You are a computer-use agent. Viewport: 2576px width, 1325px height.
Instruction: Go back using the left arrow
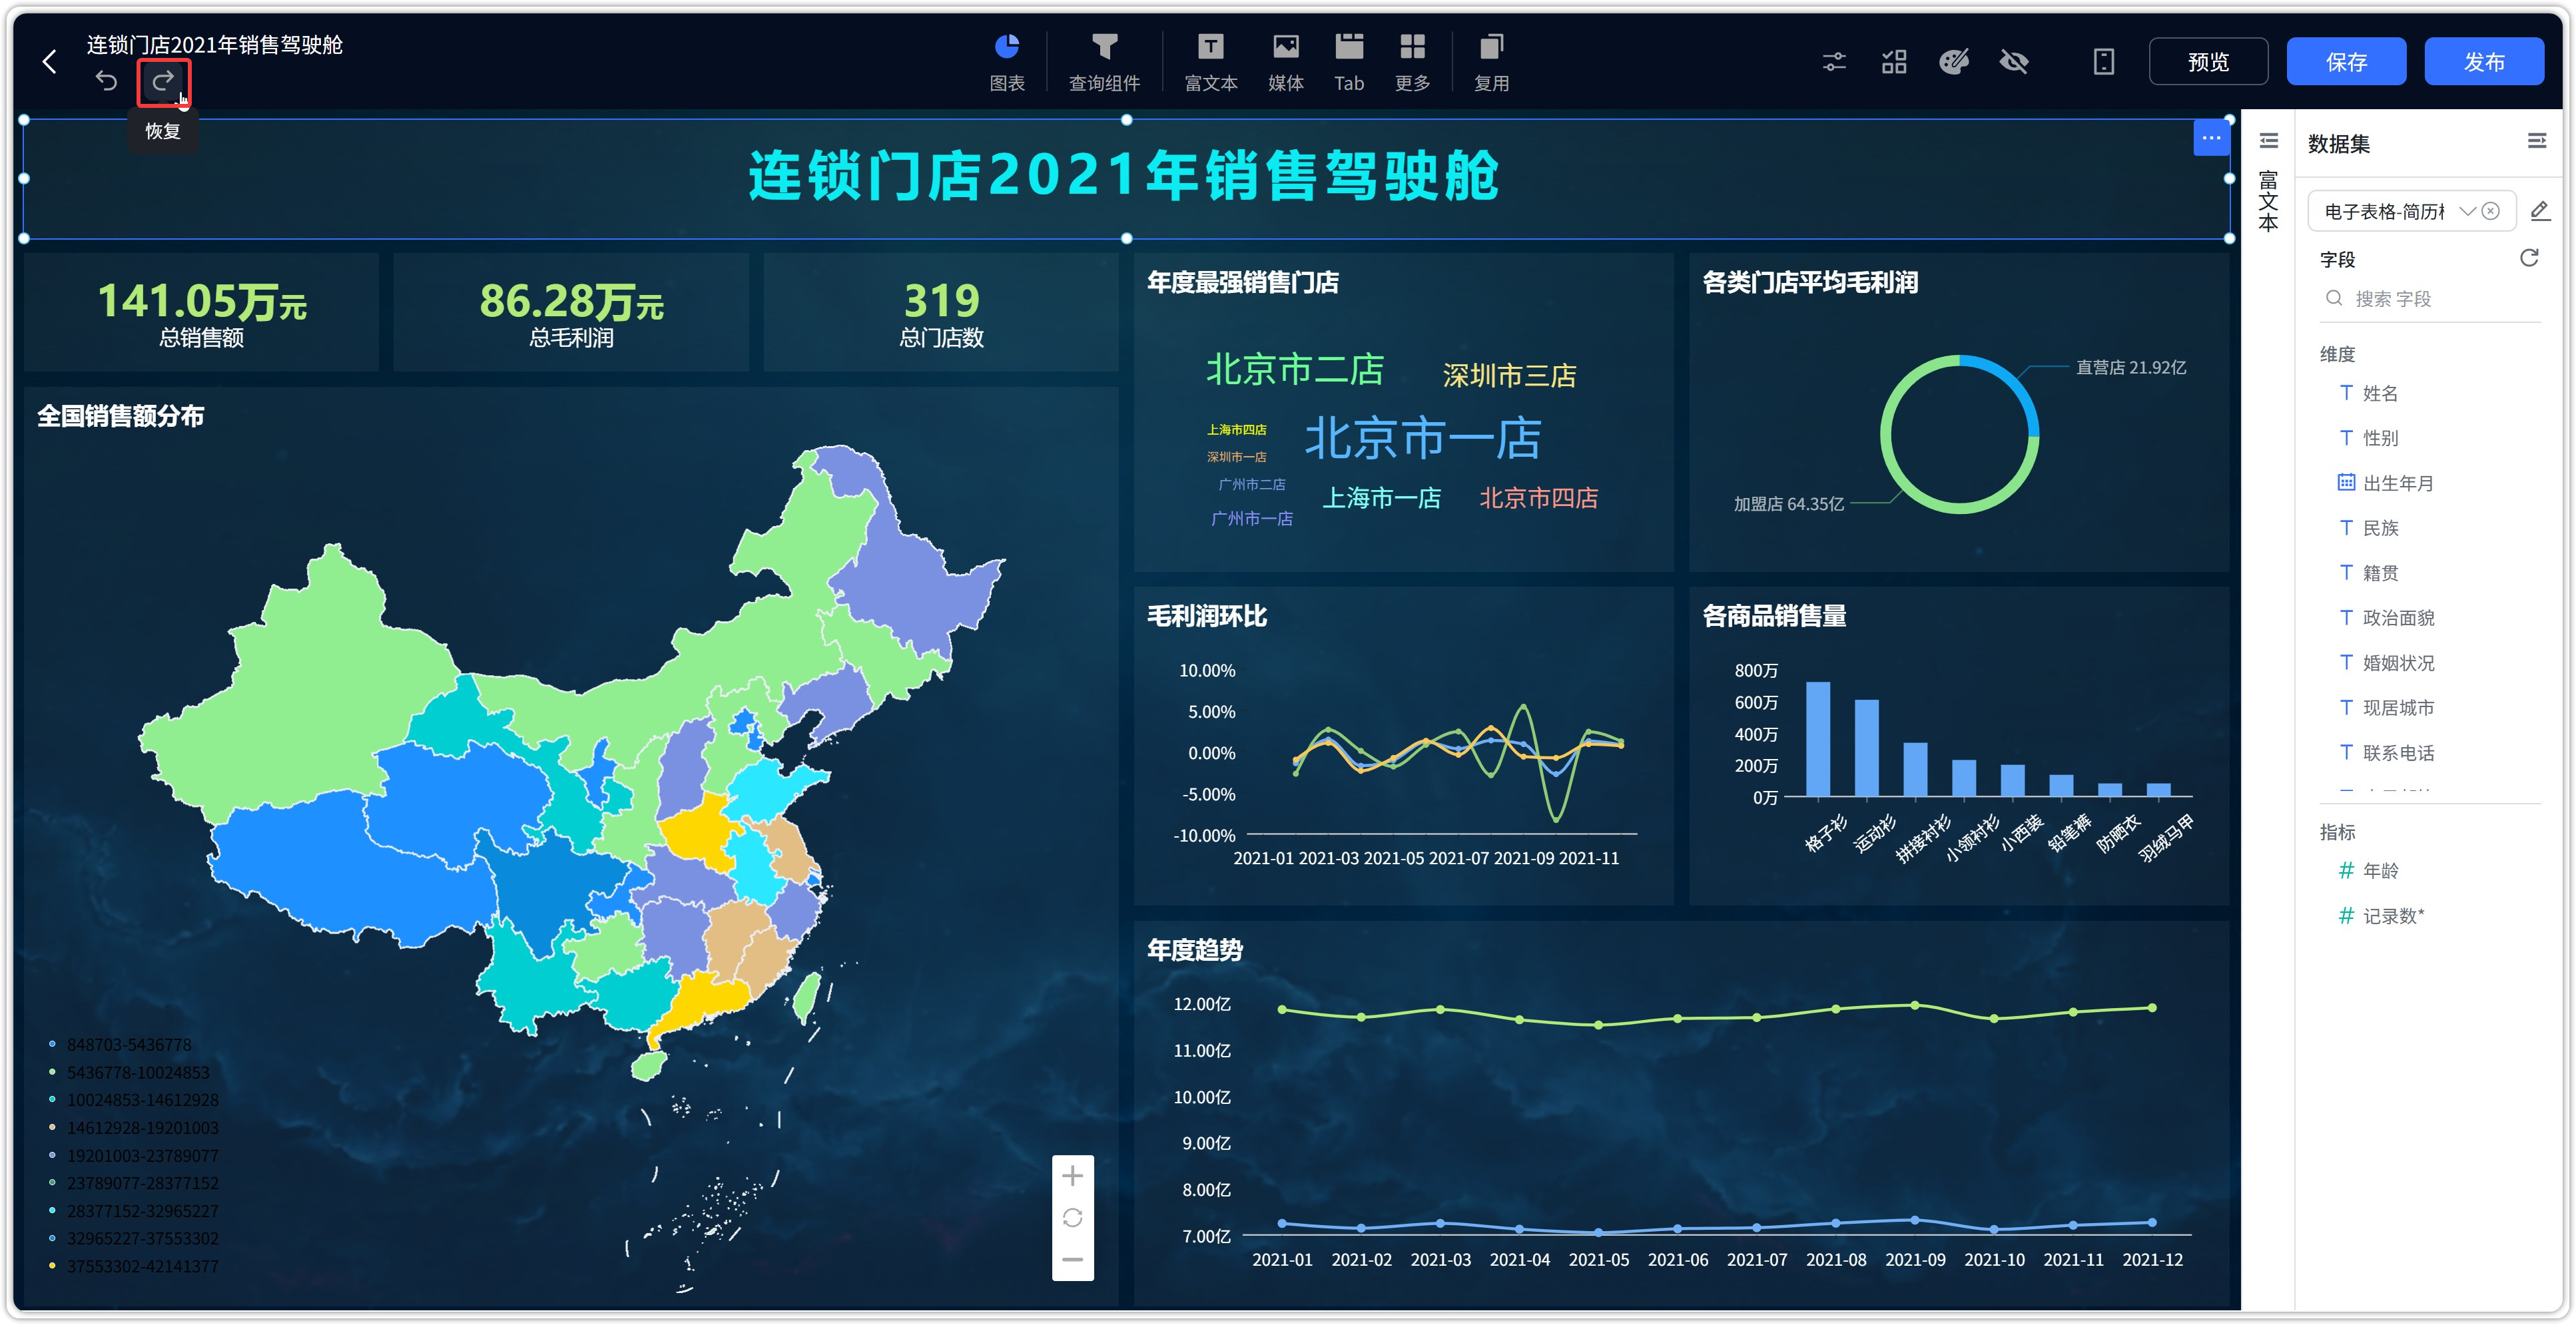pos(49,62)
